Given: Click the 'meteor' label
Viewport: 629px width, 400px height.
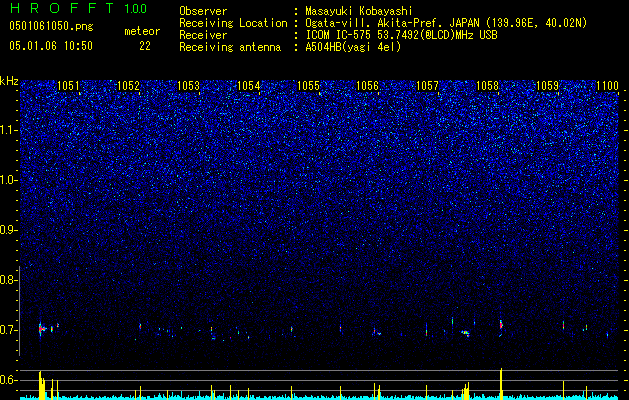Looking at the screenshot, I should pyautogui.click(x=142, y=31).
